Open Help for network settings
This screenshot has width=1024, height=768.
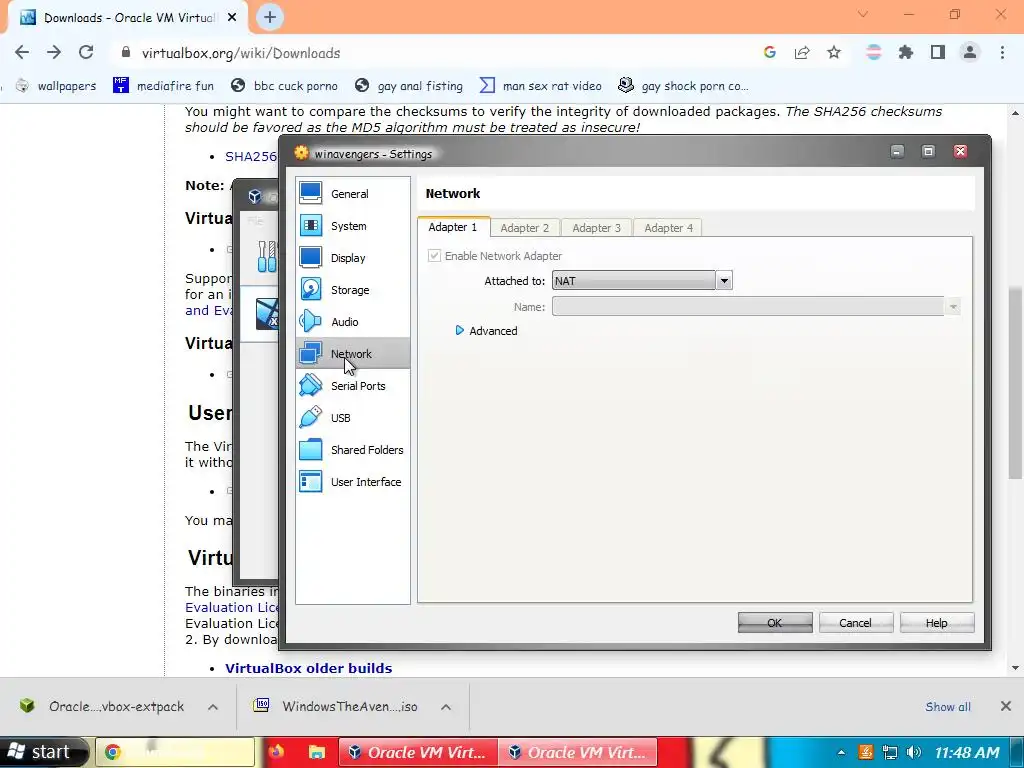(936, 622)
